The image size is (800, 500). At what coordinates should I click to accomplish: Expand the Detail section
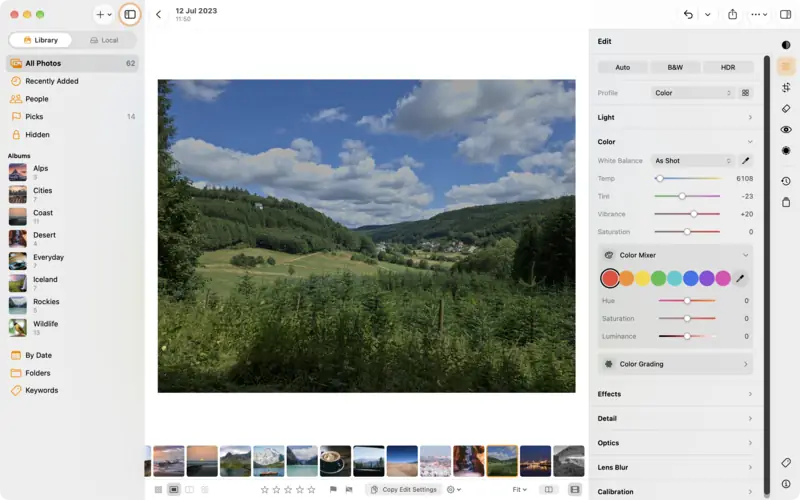[675, 418]
